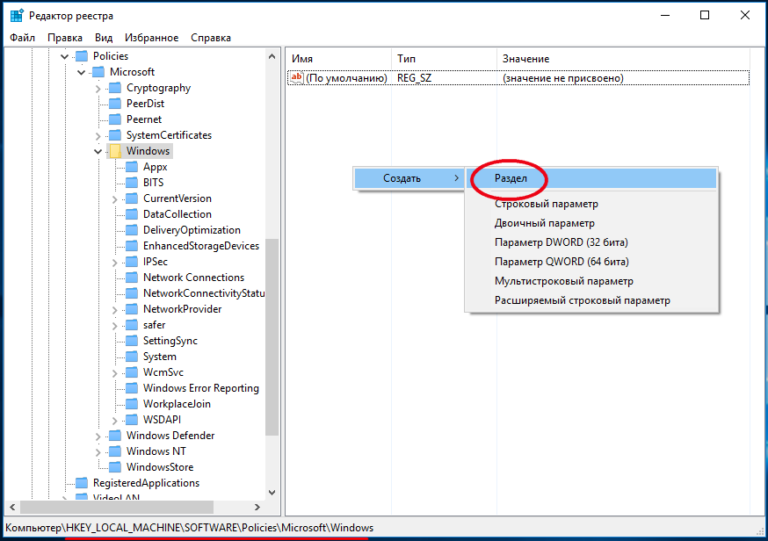Viewport: 768px width, 541px height.
Task: Select Раздел in the Создать submenu
Action: tap(519, 178)
